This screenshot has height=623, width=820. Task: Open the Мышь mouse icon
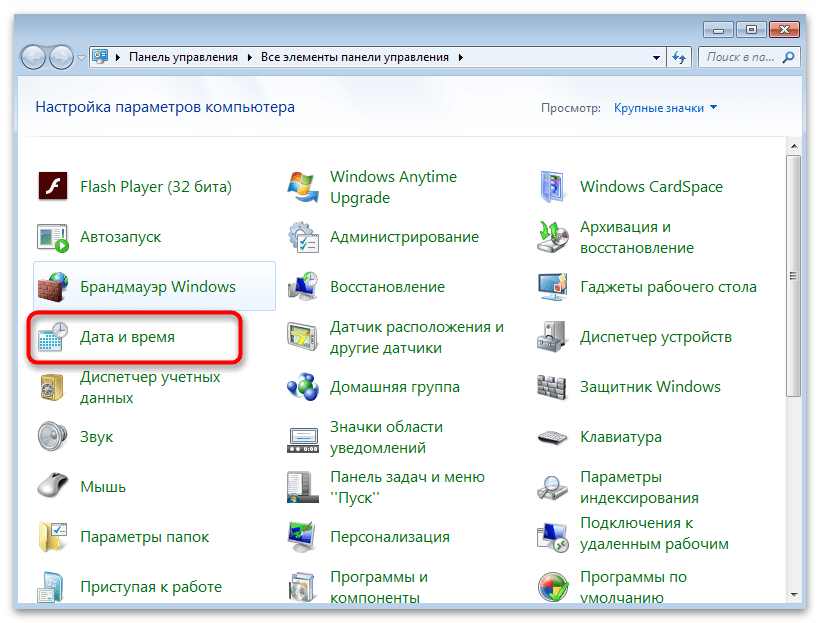tap(52, 487)
